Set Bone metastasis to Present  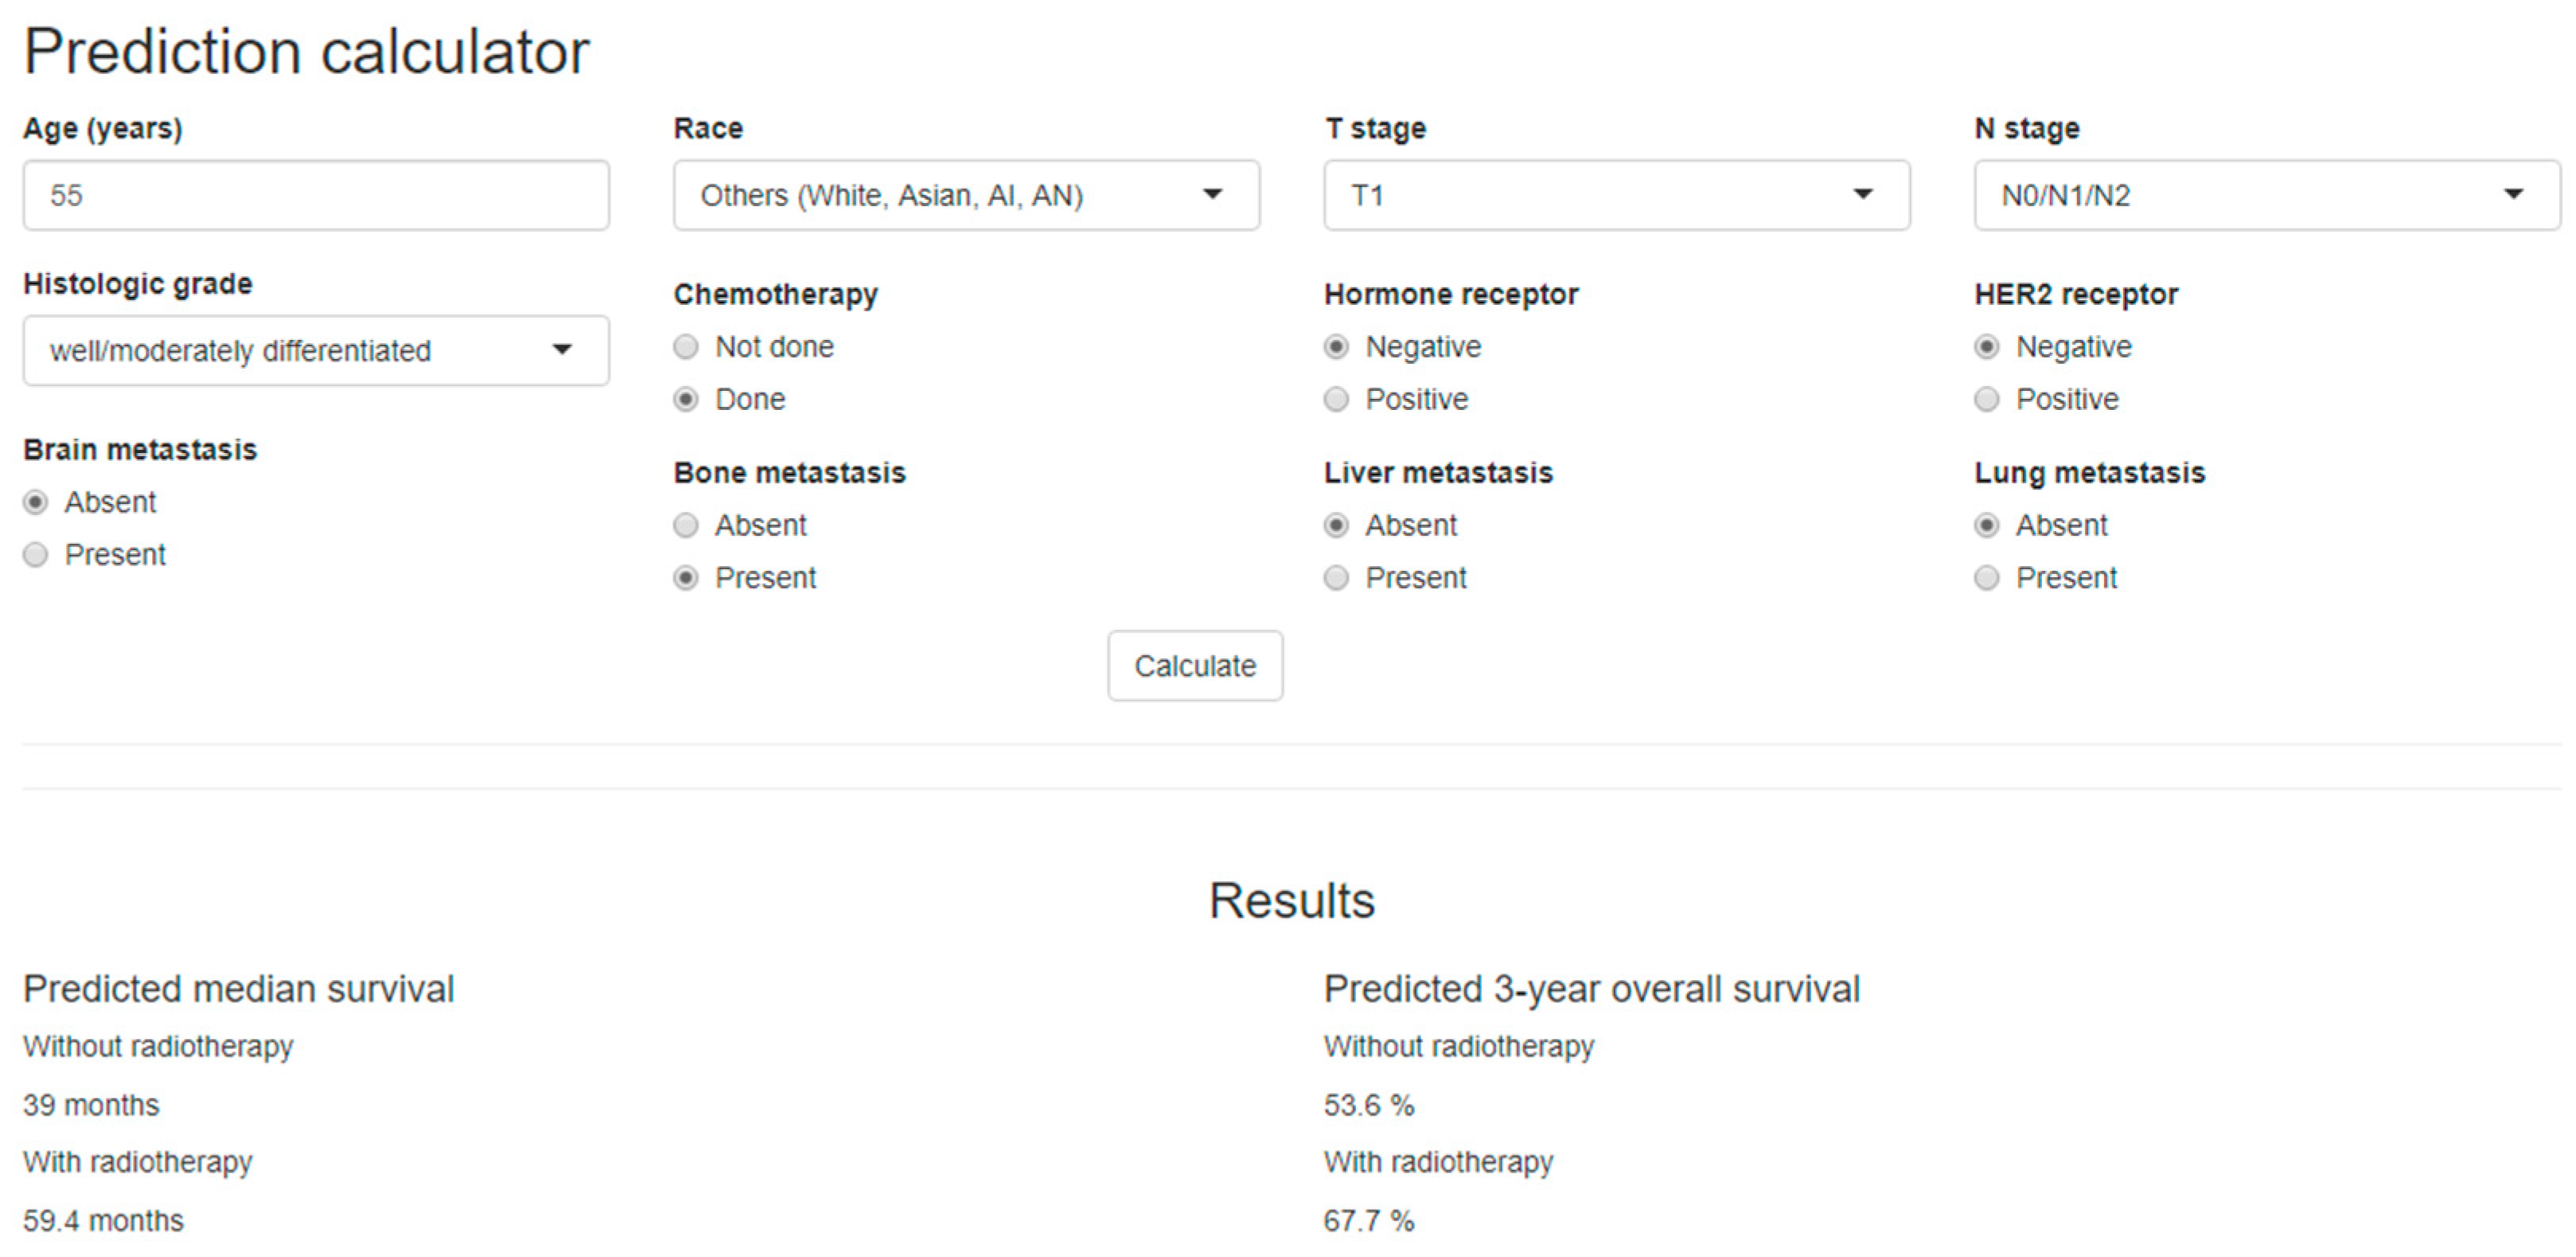[x=686, y=578]
